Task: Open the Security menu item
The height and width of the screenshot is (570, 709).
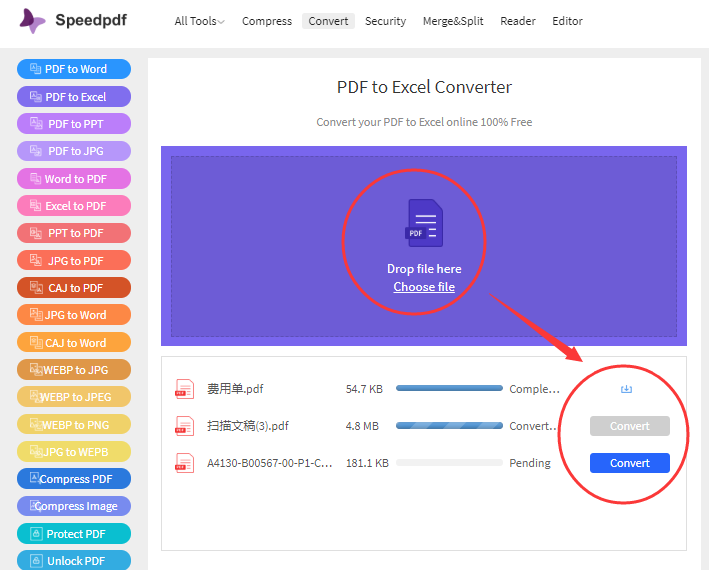Action: click(x=385, y=21)
